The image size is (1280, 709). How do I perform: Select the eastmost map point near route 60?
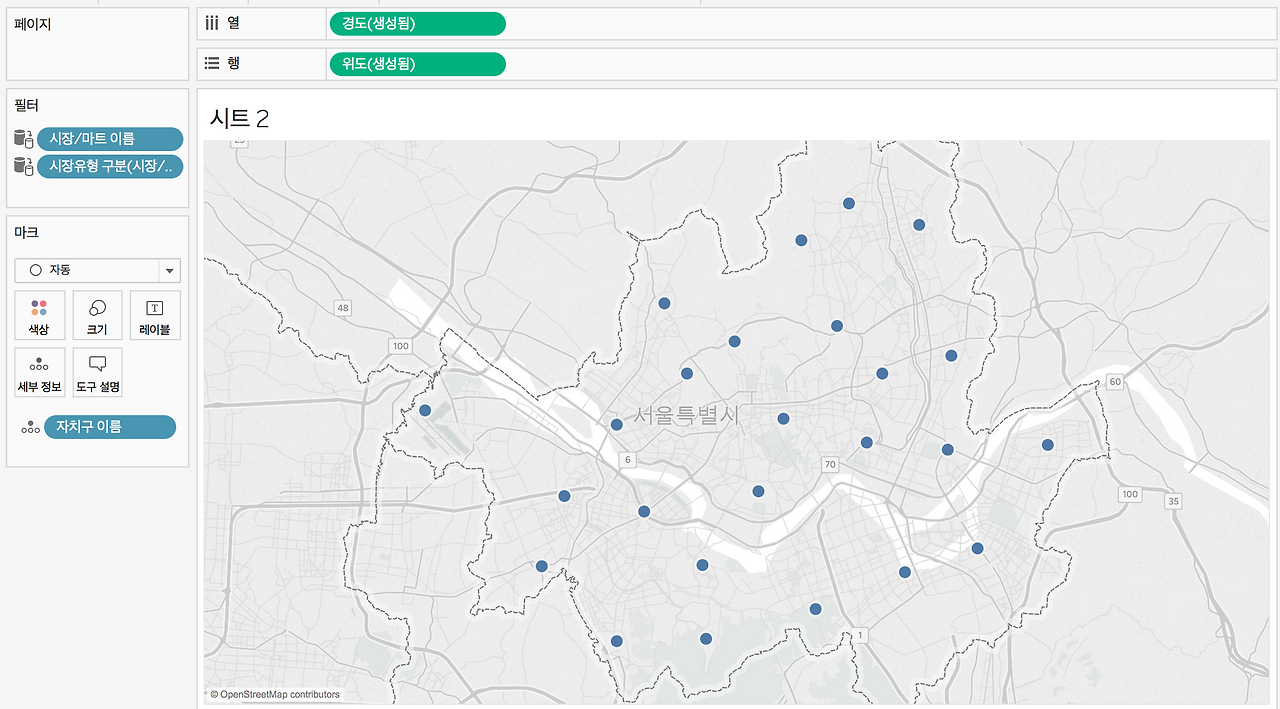tap(1048, 444)
